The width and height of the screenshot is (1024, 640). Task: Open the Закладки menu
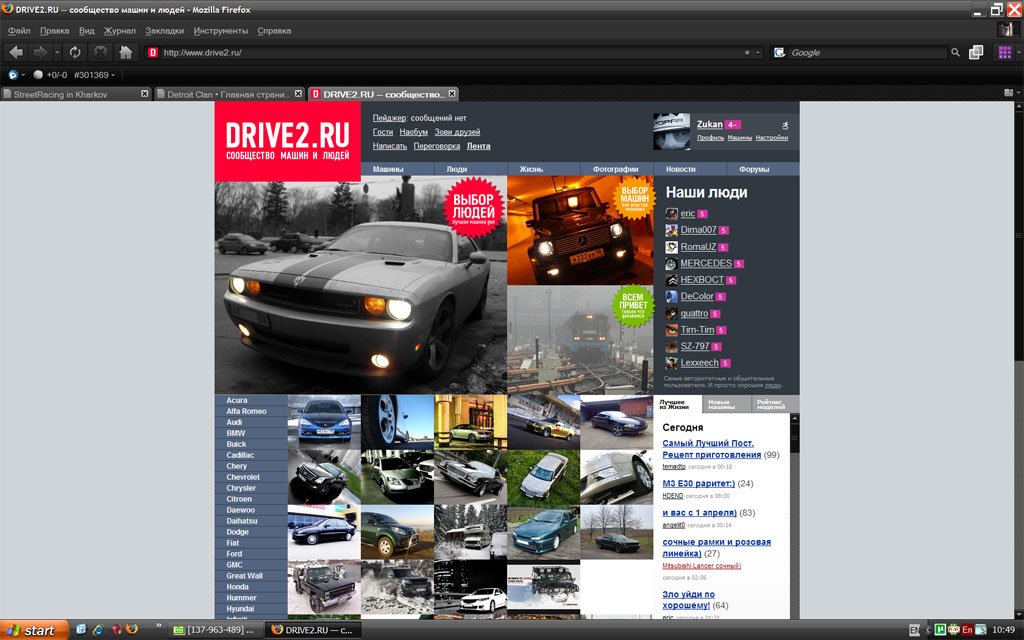pos(165,31)
